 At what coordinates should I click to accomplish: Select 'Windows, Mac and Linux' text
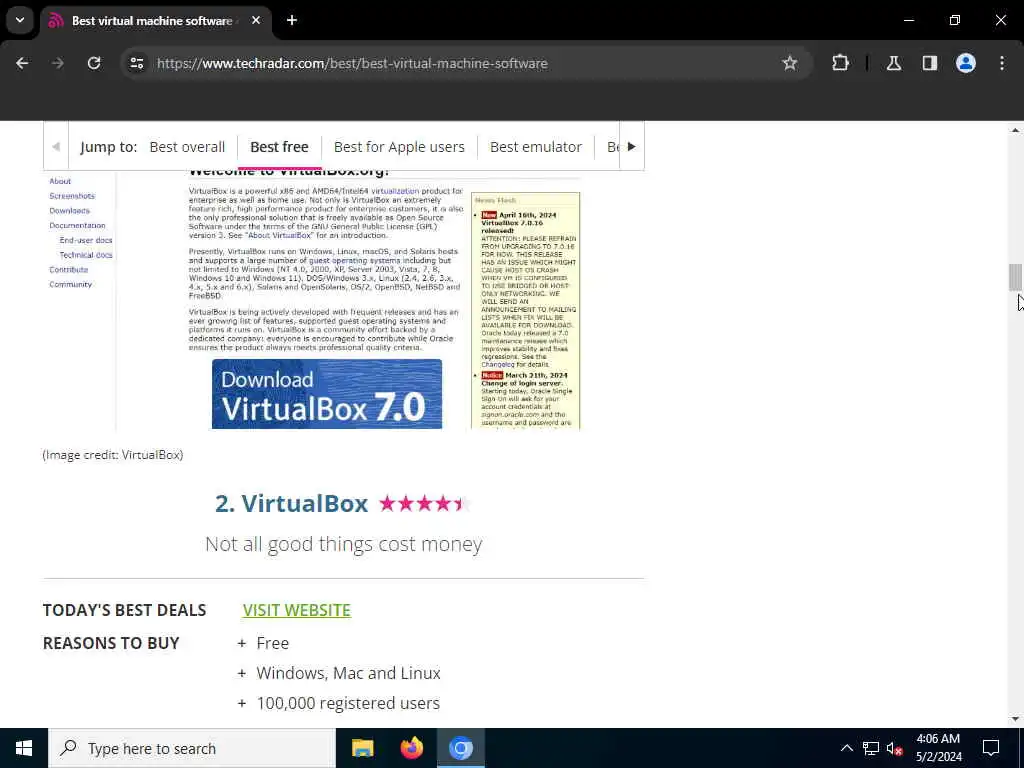pyautogui.click(x=348, y=673)
